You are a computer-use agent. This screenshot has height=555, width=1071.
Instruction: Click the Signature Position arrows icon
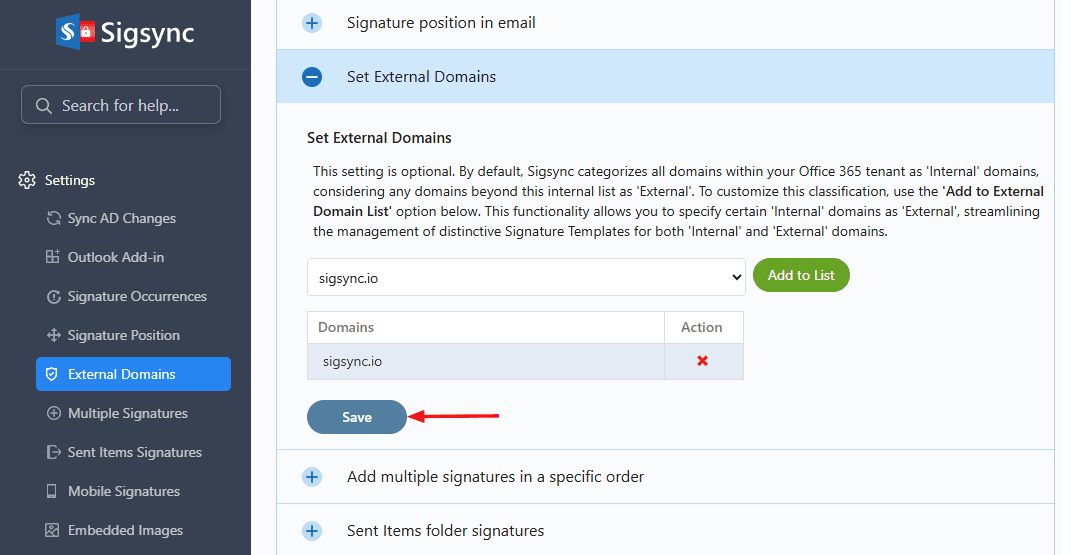coord(54,336)
